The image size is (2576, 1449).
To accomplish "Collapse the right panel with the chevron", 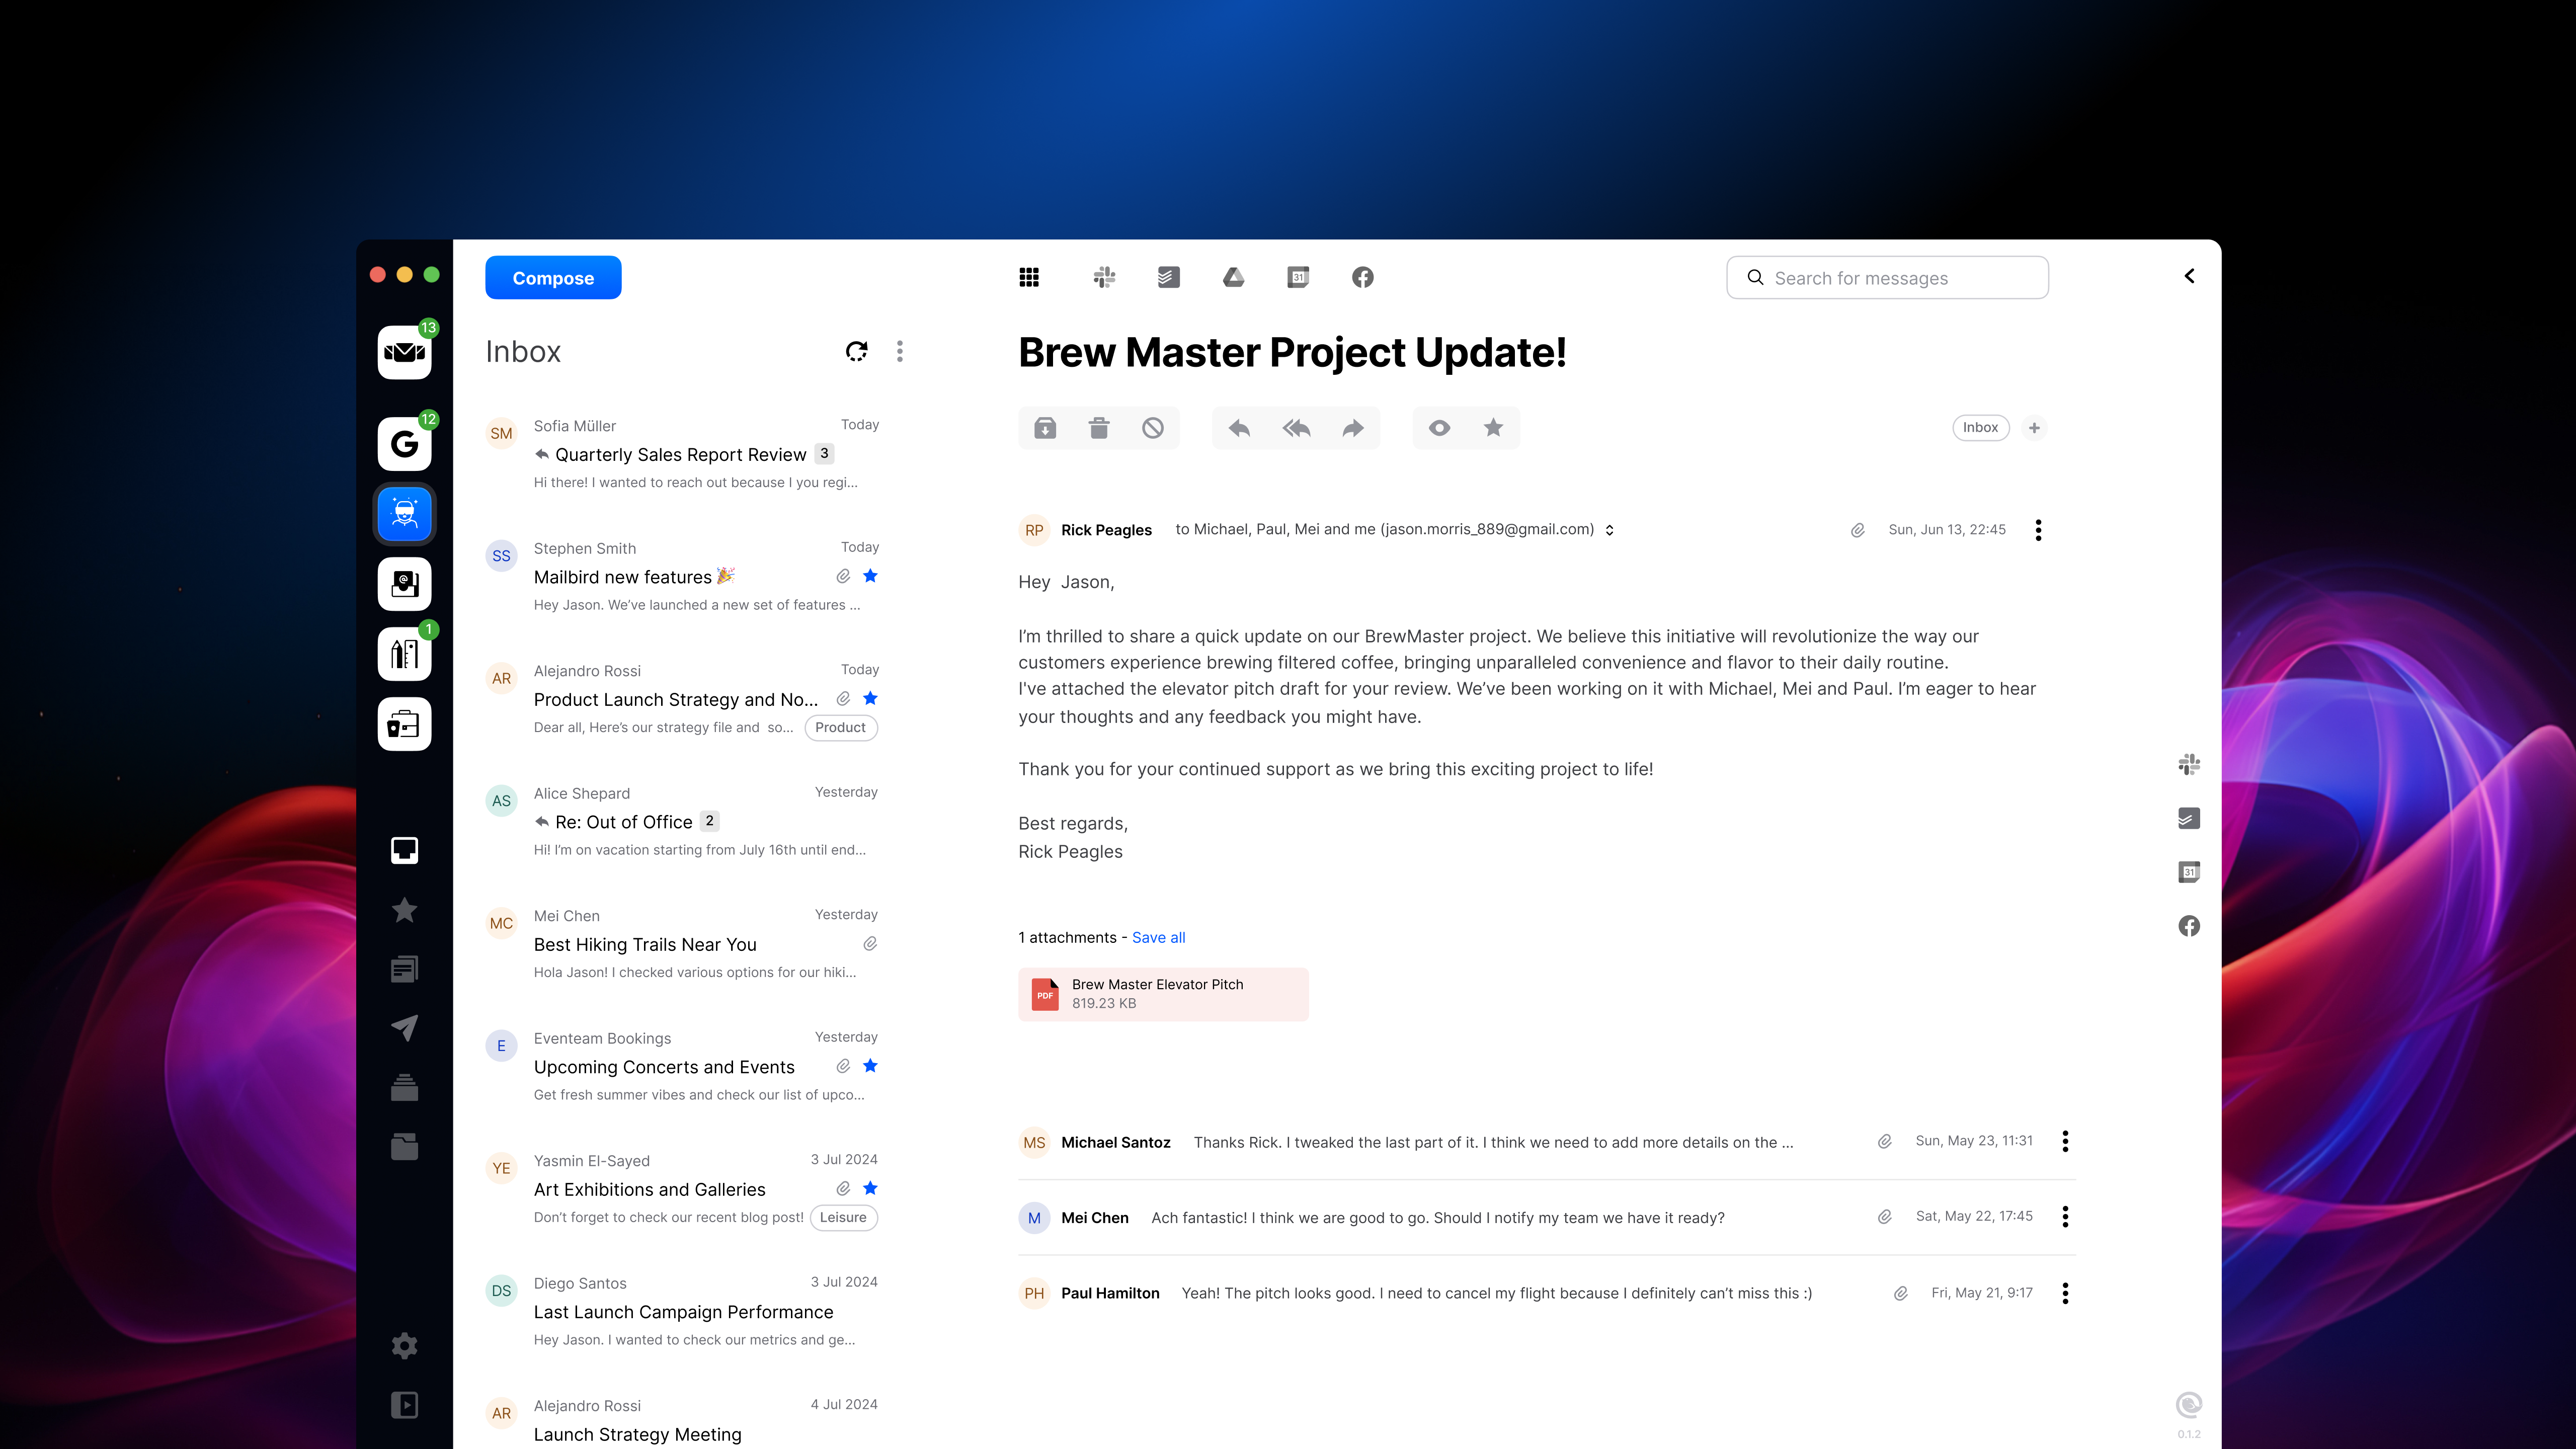I will pyautogui.click(x=2189, y=276).
